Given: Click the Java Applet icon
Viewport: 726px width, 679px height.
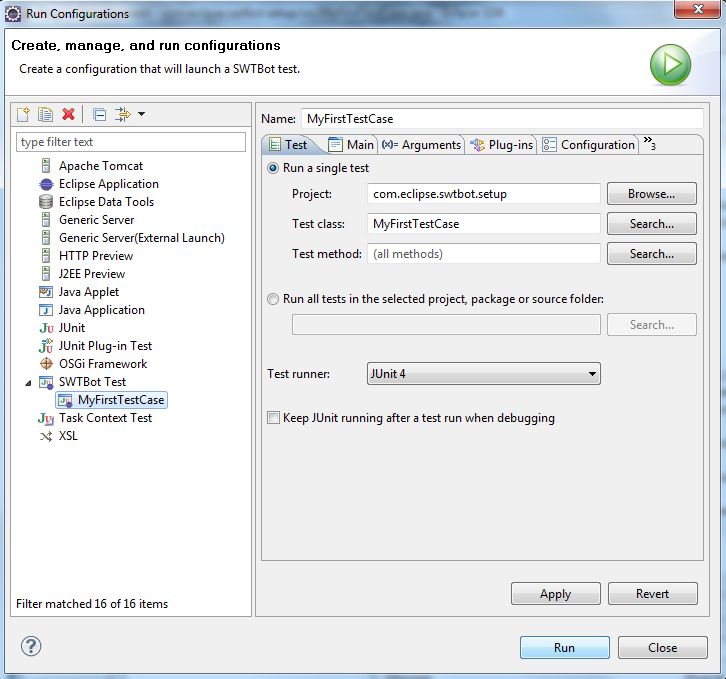Looking at the screenshot, I should tap(46, 292).
